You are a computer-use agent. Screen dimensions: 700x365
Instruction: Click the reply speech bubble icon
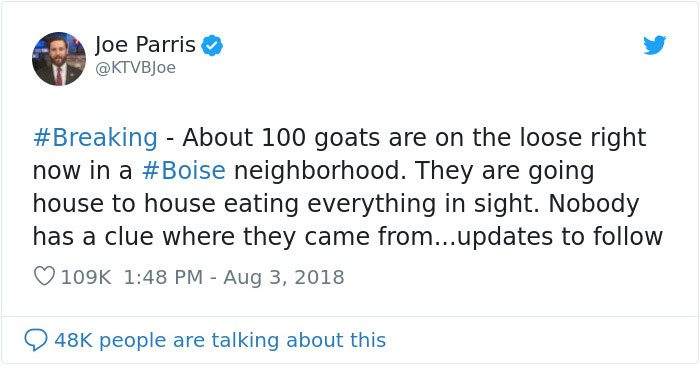click(x=36, y=340)
